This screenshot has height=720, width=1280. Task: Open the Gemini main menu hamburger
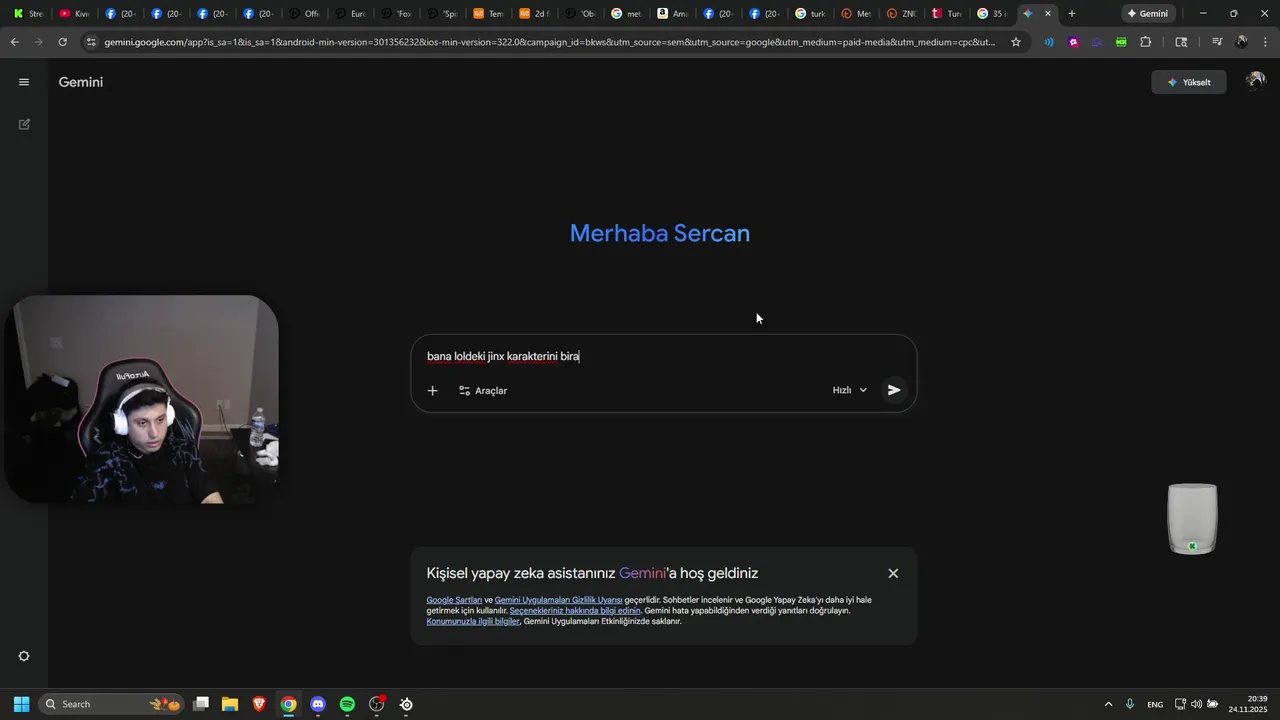[x=24, y=82]
